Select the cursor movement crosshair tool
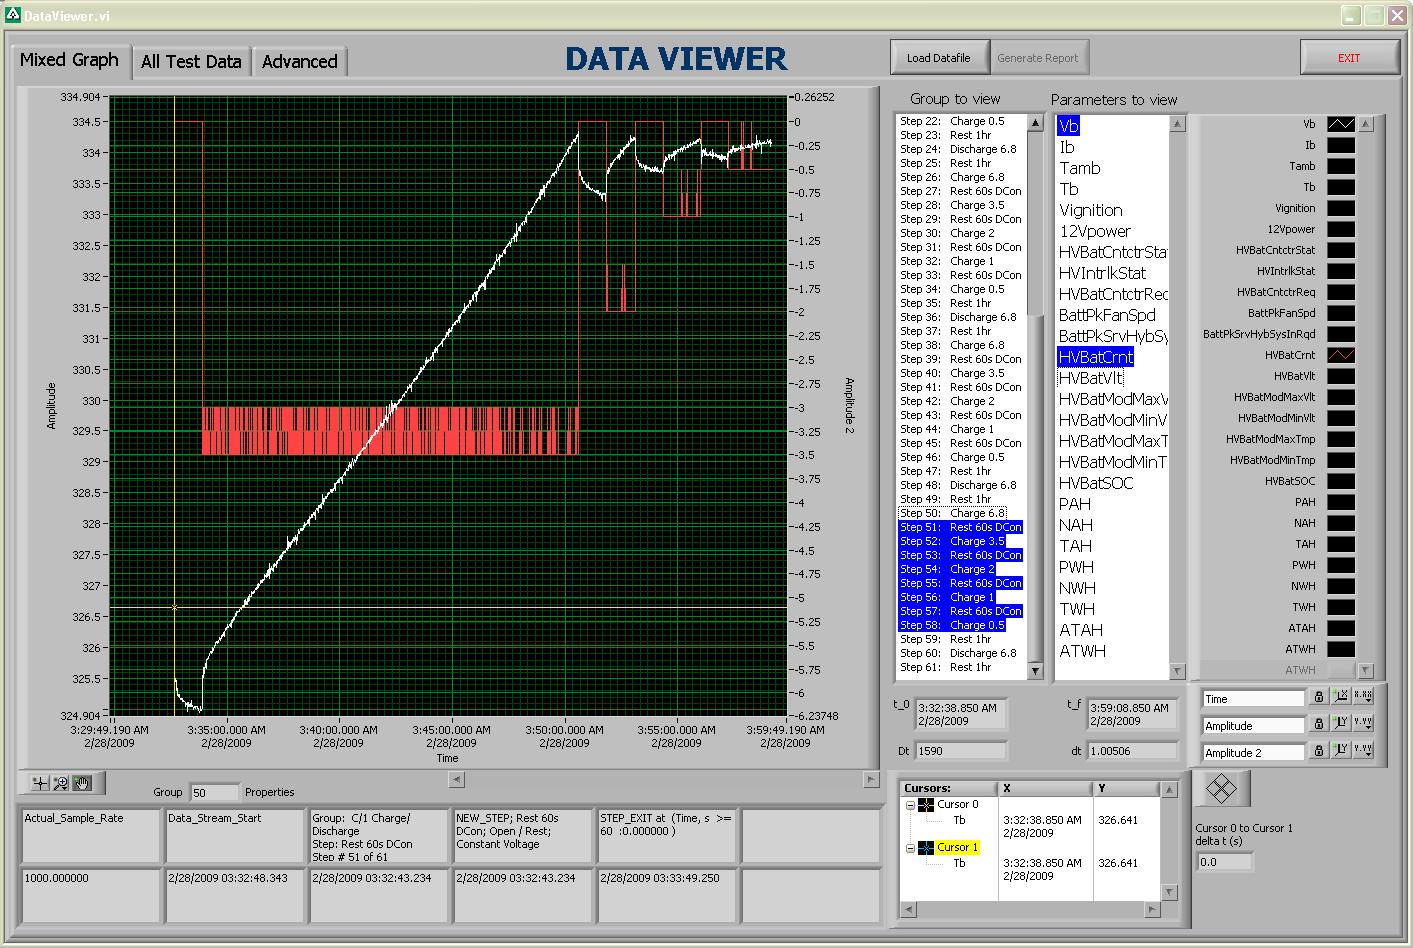The height and width of the screenshot is (948, 1413). click(41, 783)
